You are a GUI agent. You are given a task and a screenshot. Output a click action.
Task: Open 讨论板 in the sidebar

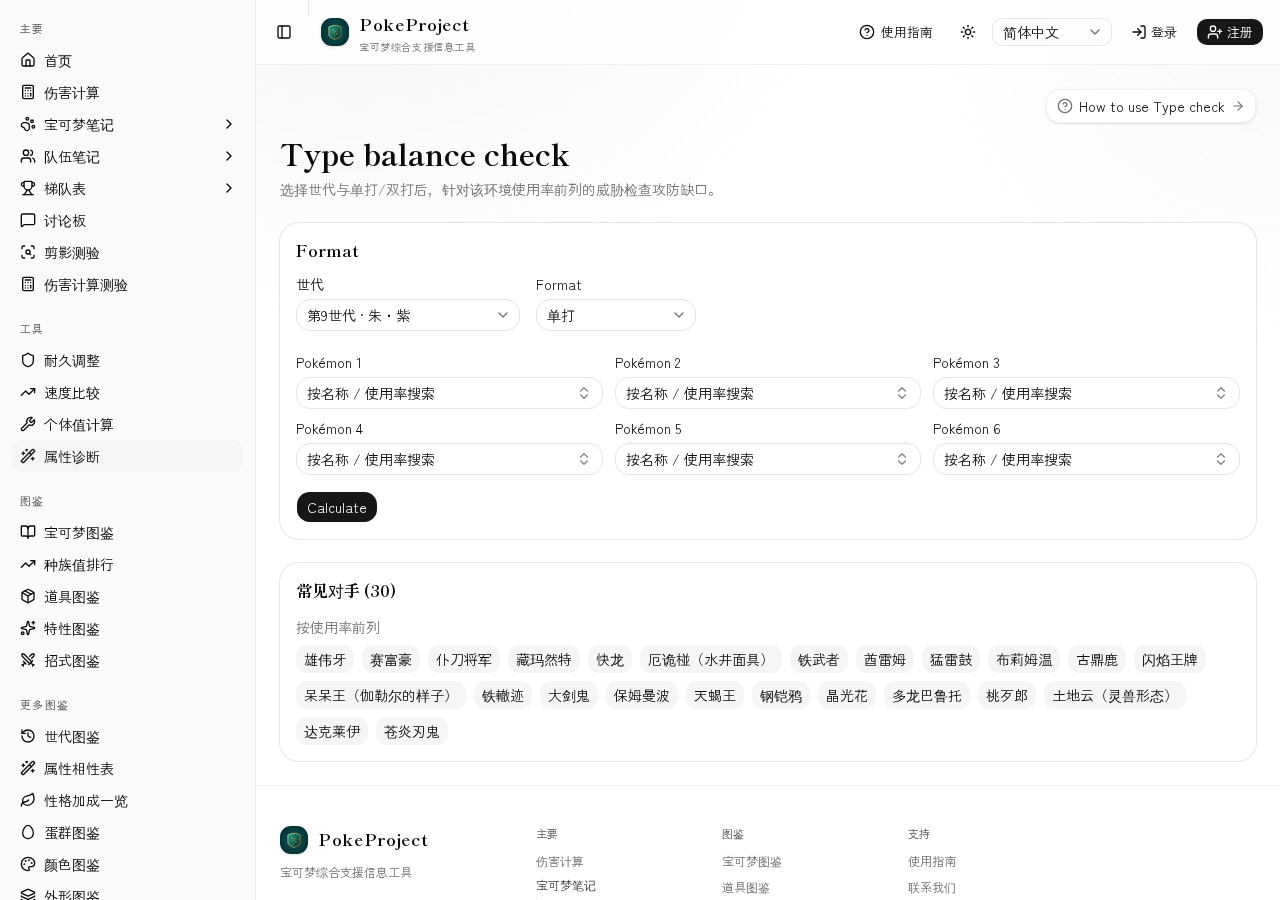click(x=127, y=220)
